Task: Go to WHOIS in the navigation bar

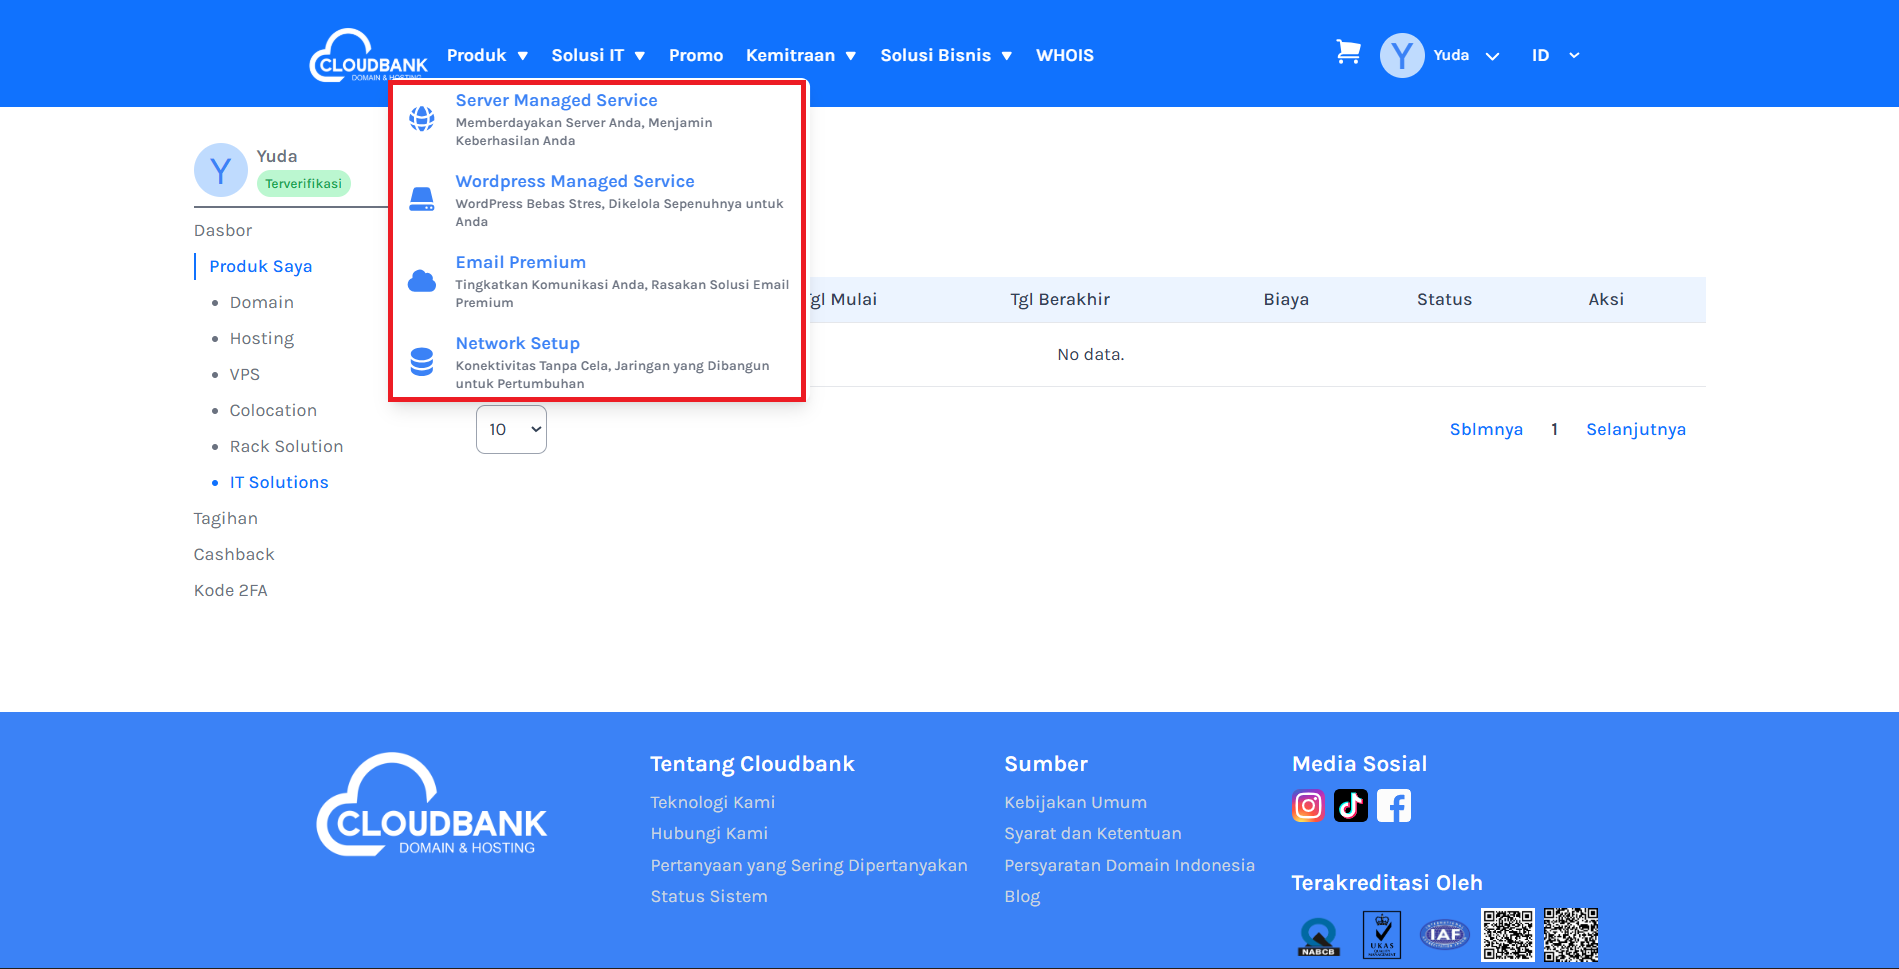Action: (1064, 56)
